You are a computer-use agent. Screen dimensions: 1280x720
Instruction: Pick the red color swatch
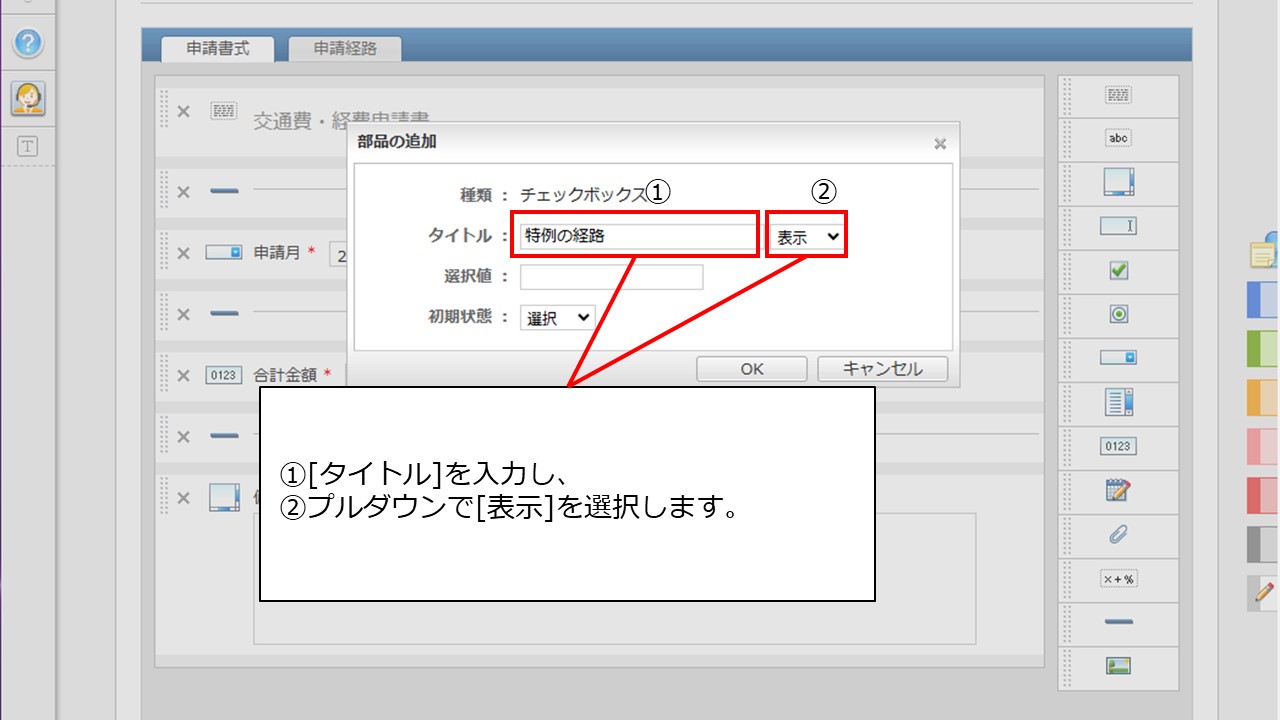point(1264,495)
